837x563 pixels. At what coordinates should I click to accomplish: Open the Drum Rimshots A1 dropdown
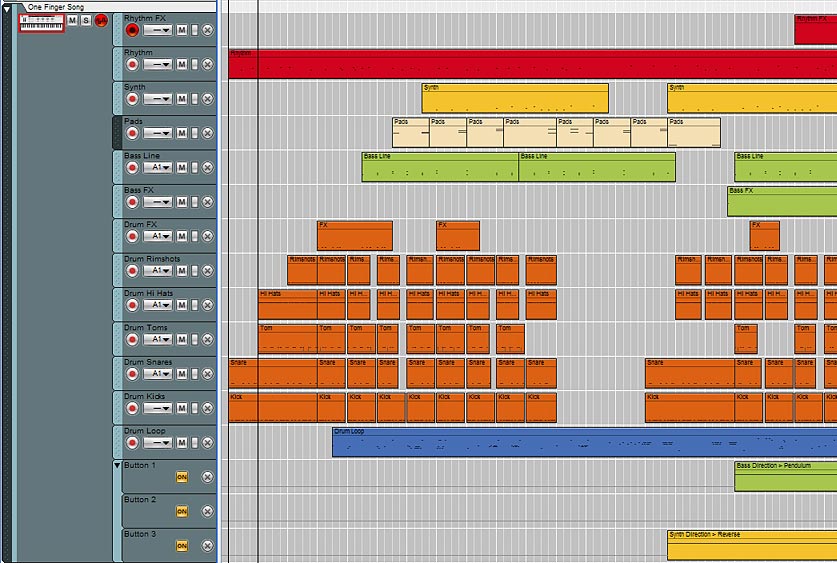pos(158,271)
